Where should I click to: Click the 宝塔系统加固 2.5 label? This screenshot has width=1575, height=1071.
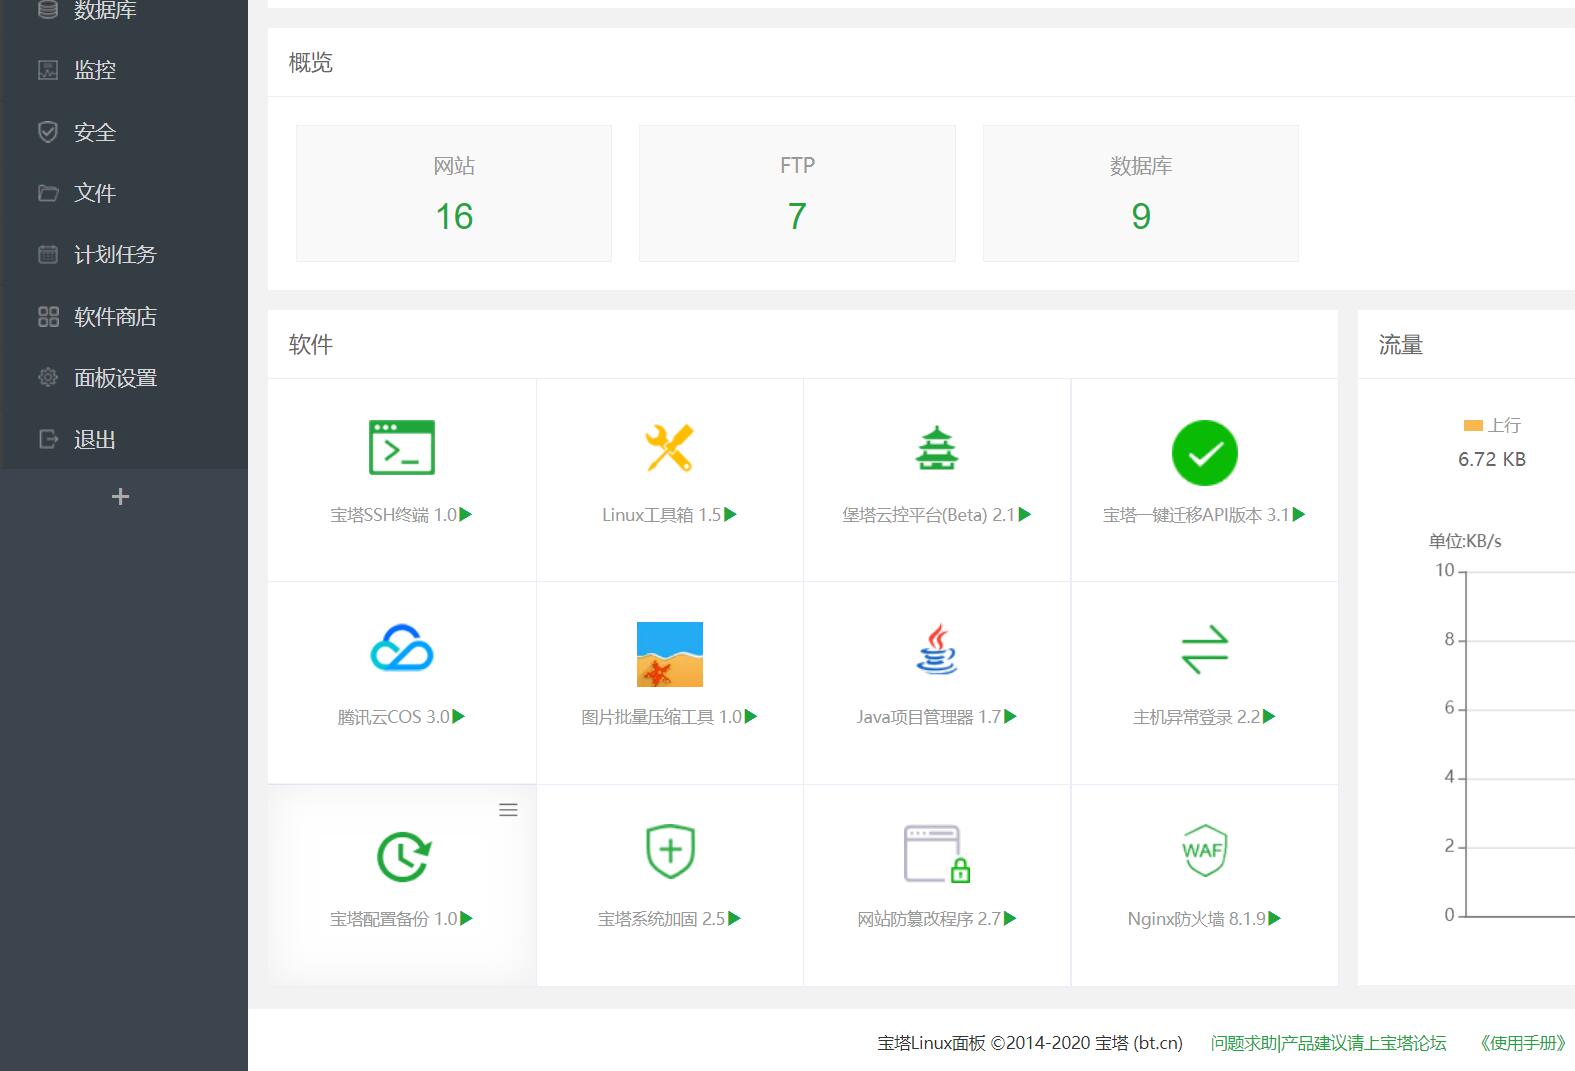point(661,919)
